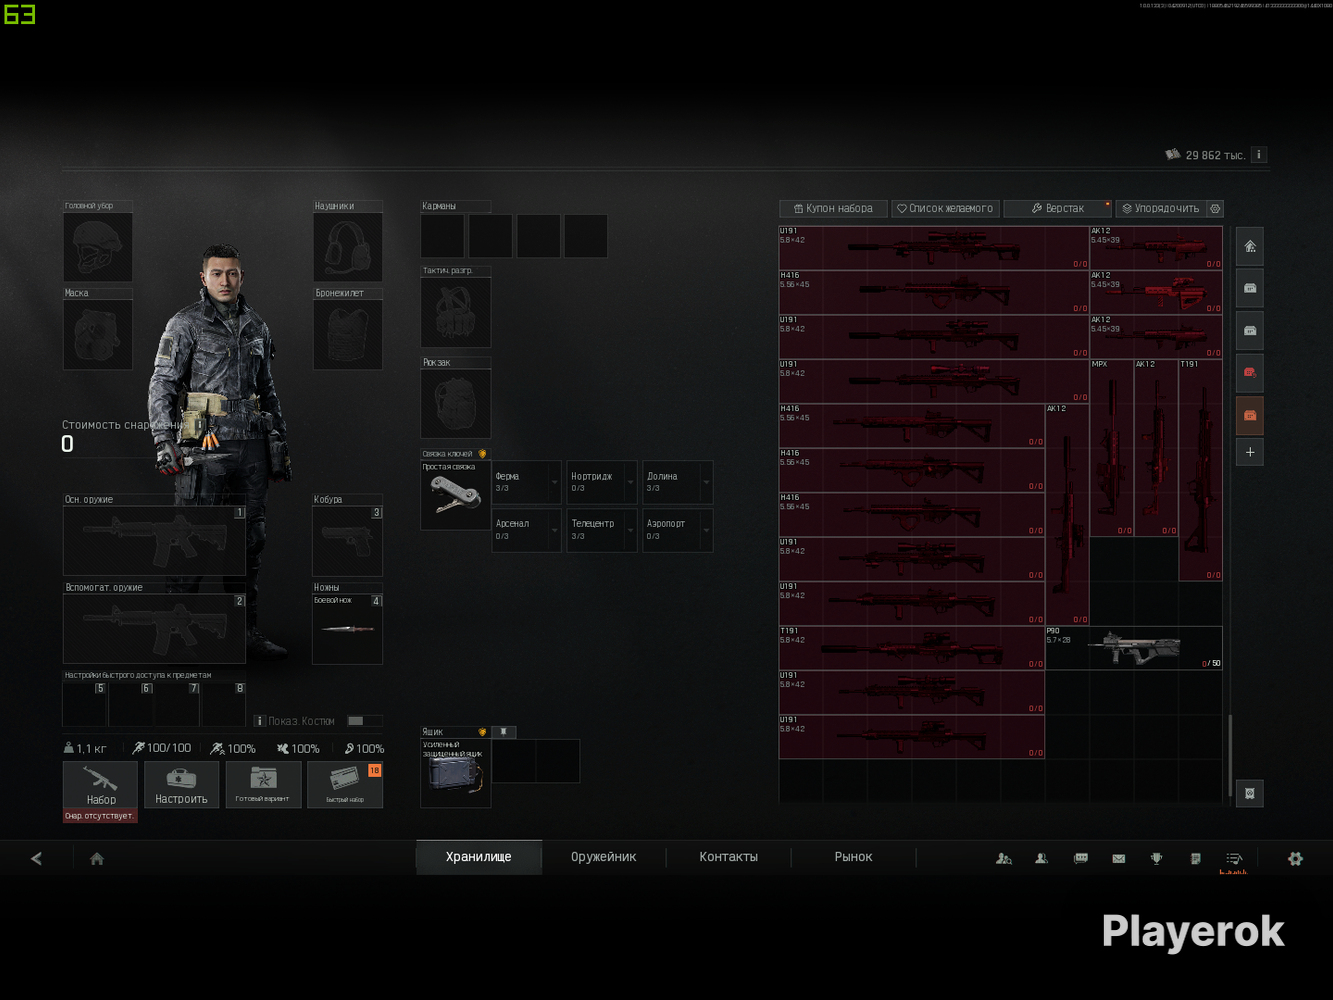Click the pin icon beside Ящик
Screen dimensions: 1333x1000
click(x=504, y=732)
